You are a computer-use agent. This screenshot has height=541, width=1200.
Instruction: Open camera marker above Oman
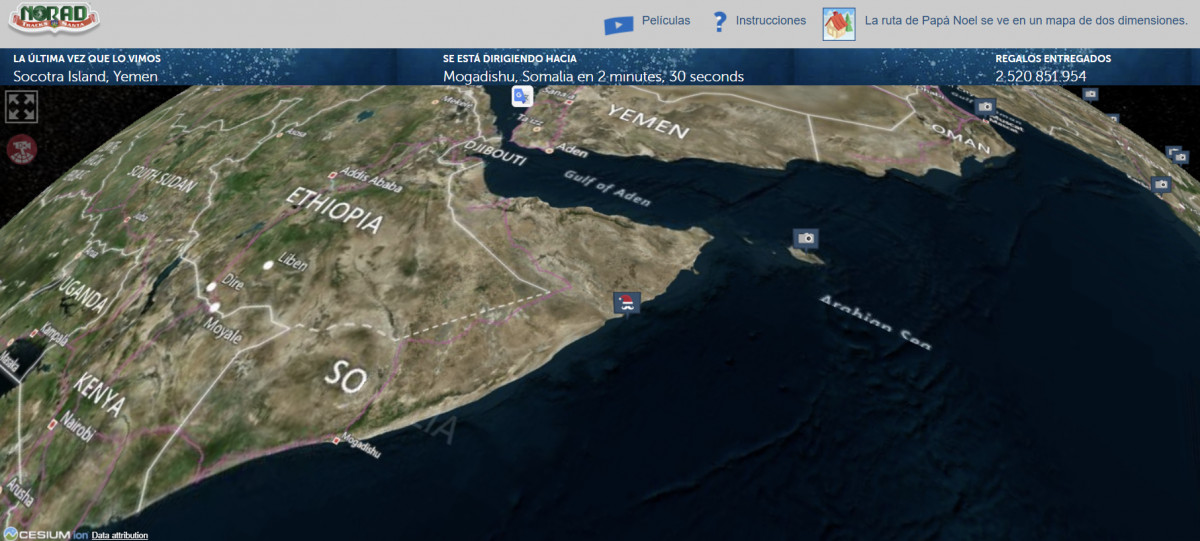tap(985, 106)
